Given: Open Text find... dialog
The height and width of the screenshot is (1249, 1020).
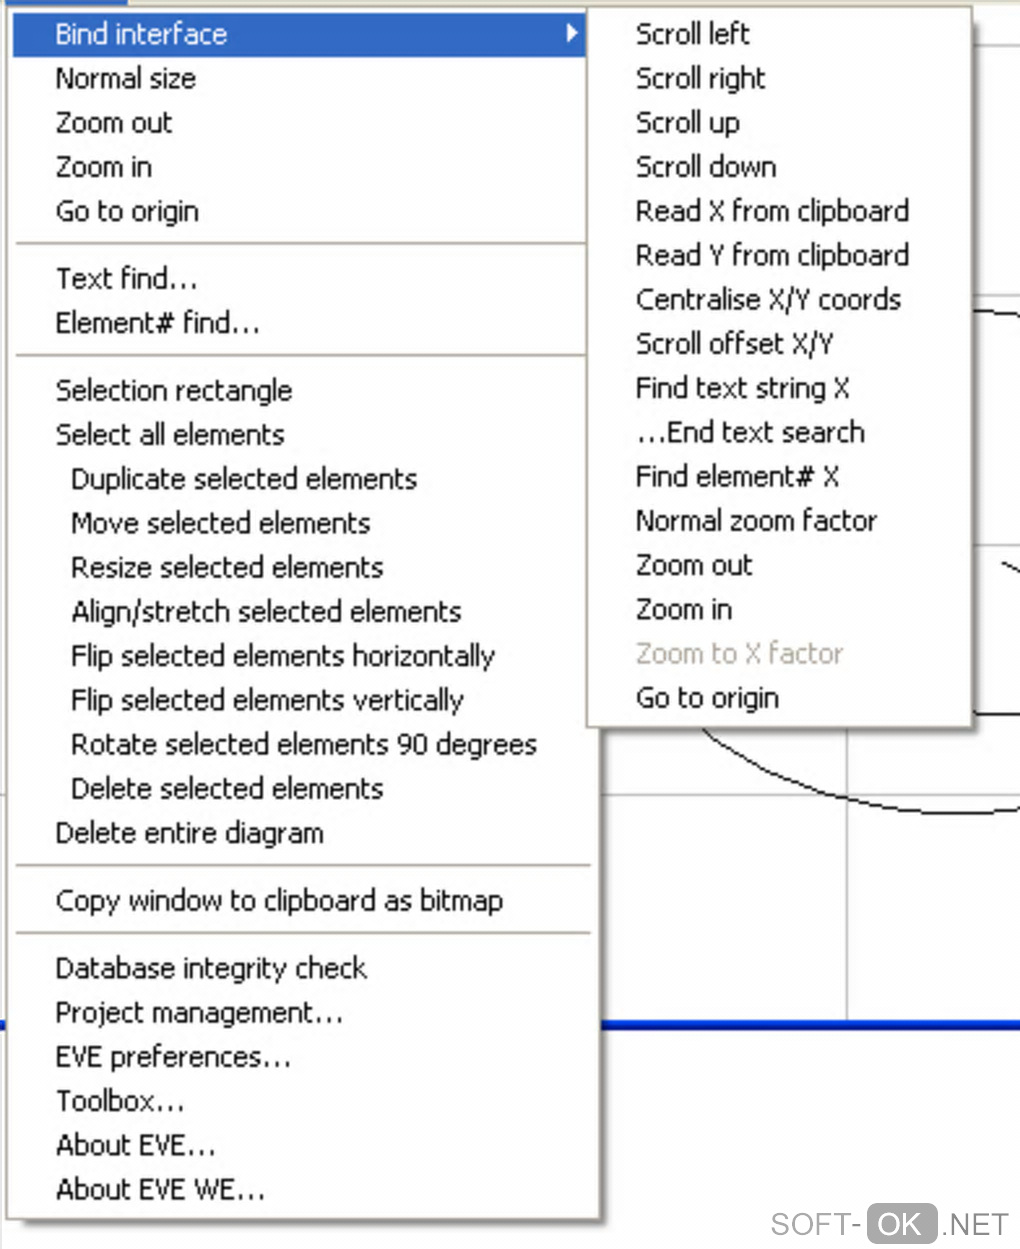Looking at the screenshot, I should click(127, 279).
